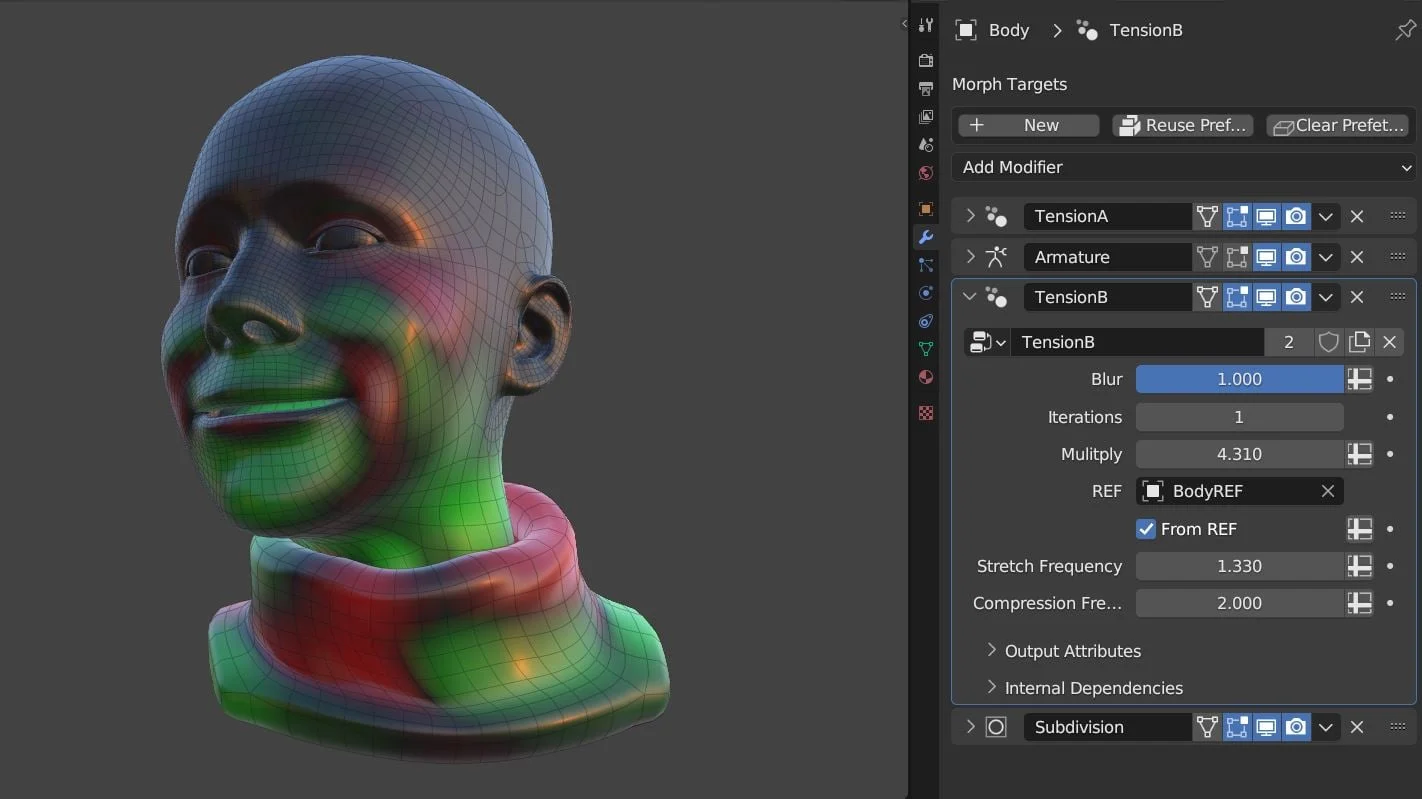Open the Modifiers properties tab (wrench icon)
Image resolution: width=1422 pixels, height=799 pixels.
(x=926, y=237)
